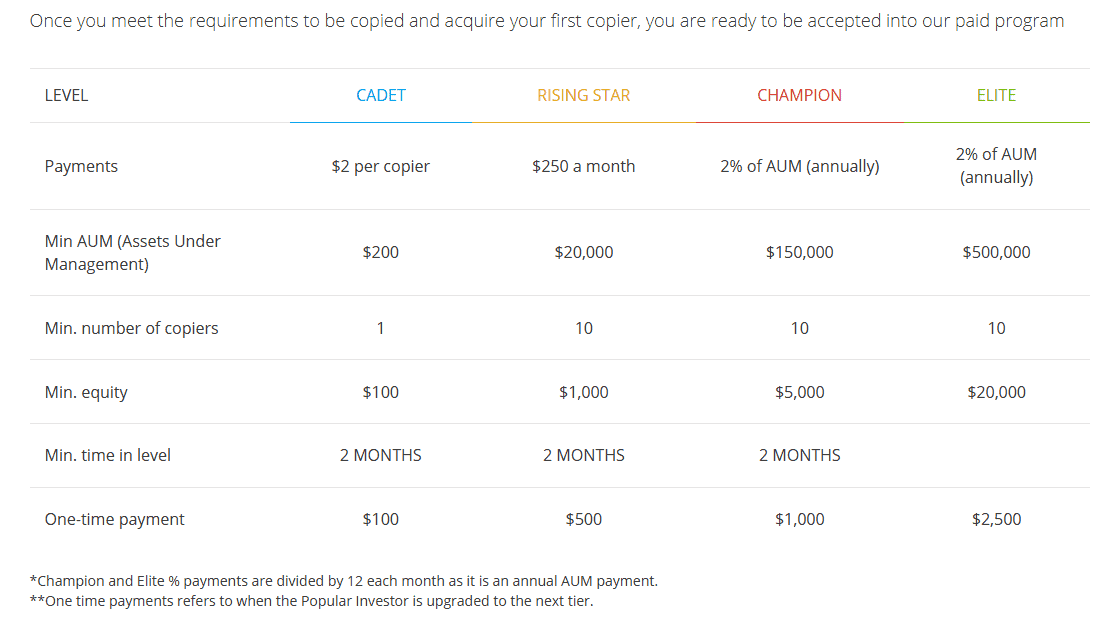Click the Payments row label
The height and width of the screenshot is (624, 1109).
tap(81, 166)
